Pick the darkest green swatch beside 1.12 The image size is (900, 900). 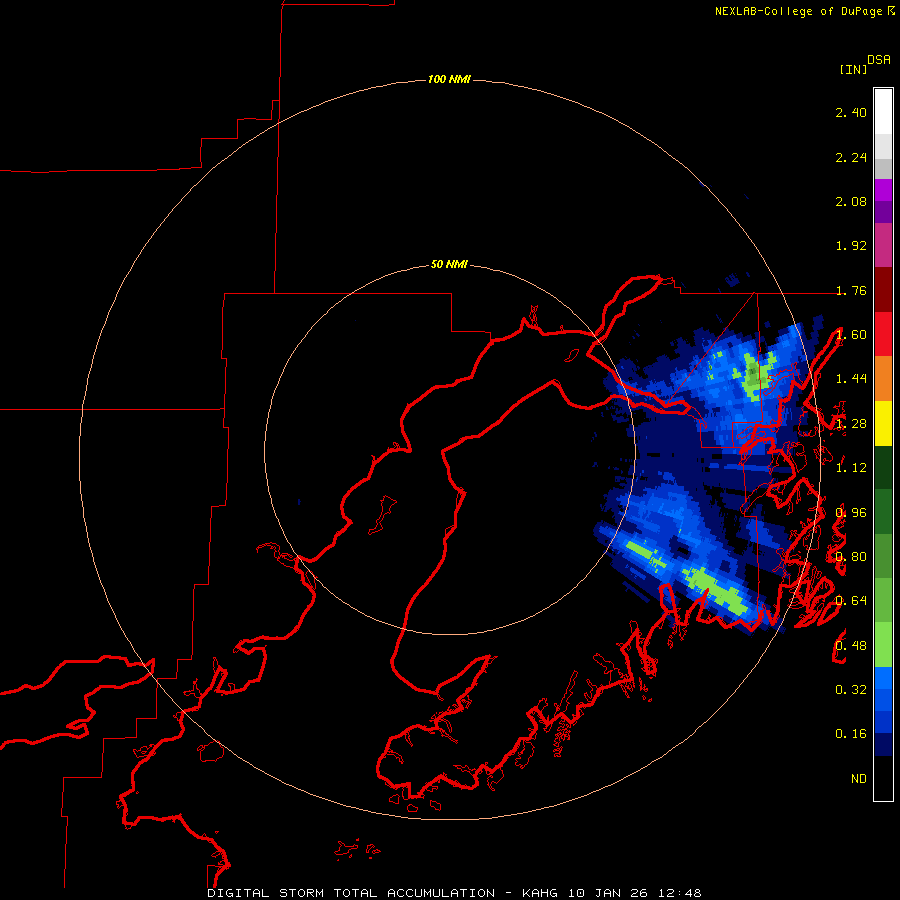point(883,467)
